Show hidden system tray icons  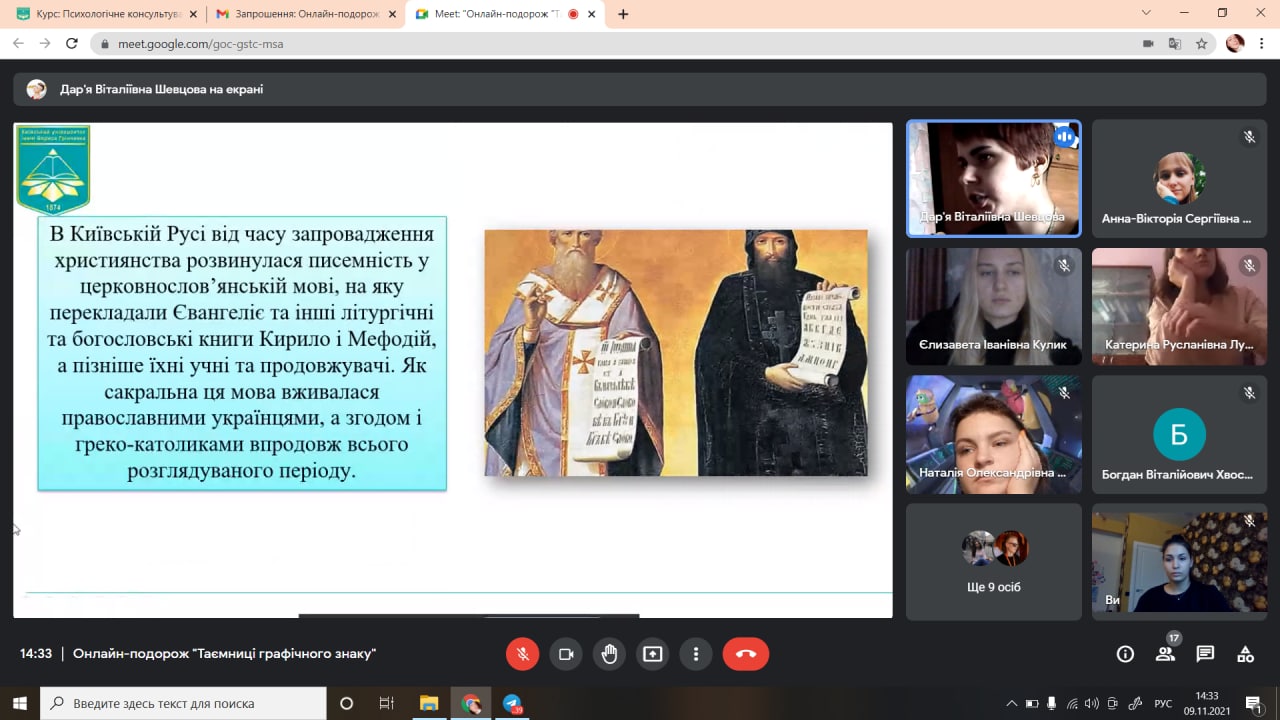coord(1012,703)
